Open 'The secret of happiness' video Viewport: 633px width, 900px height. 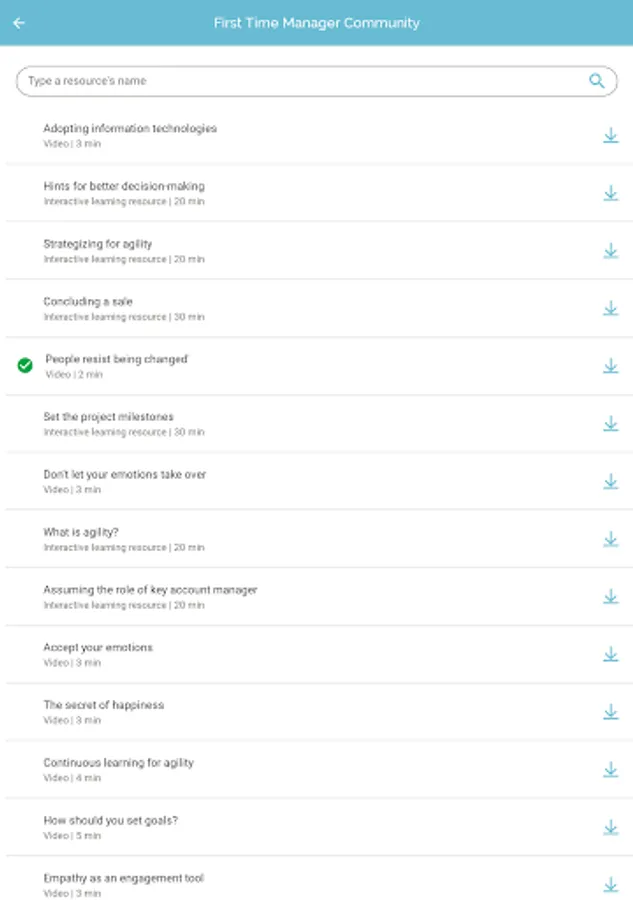pyautogui.click(x=319, y=712)
